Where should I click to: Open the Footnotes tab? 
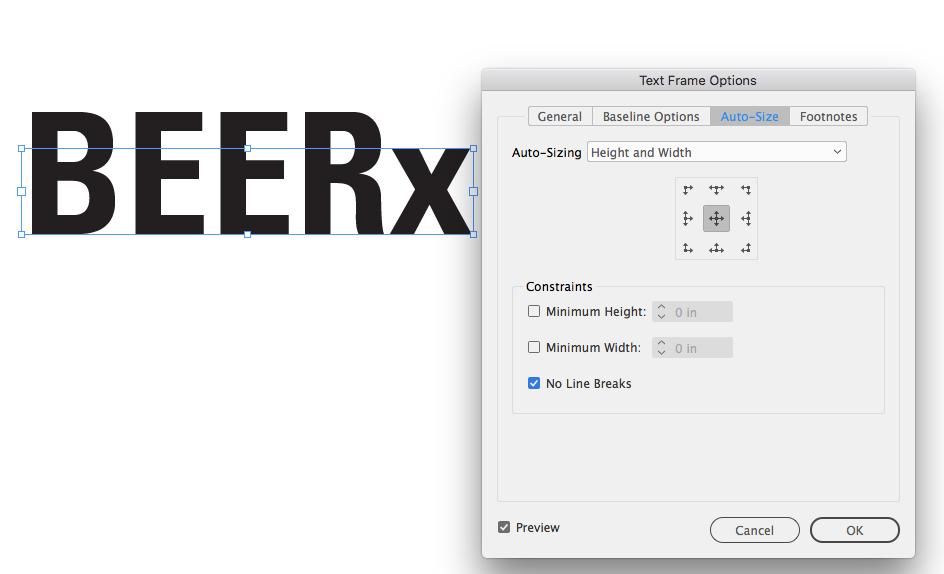coord(828,116)
